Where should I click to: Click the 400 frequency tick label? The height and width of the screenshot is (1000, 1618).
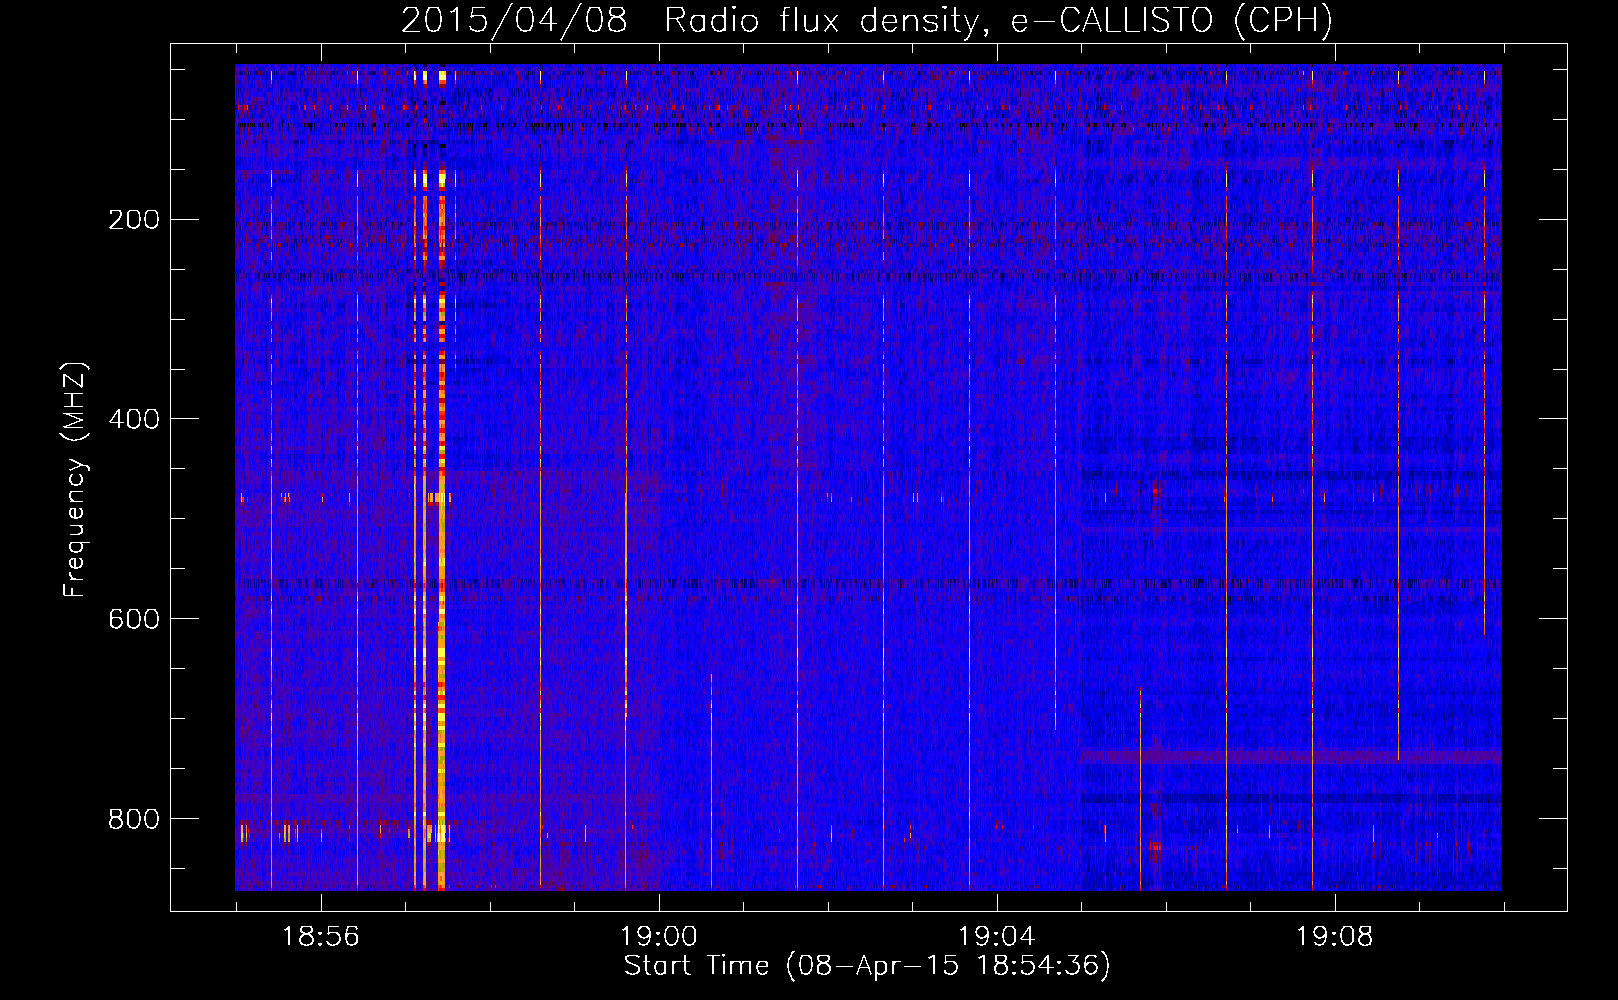(x=134, y=419)
